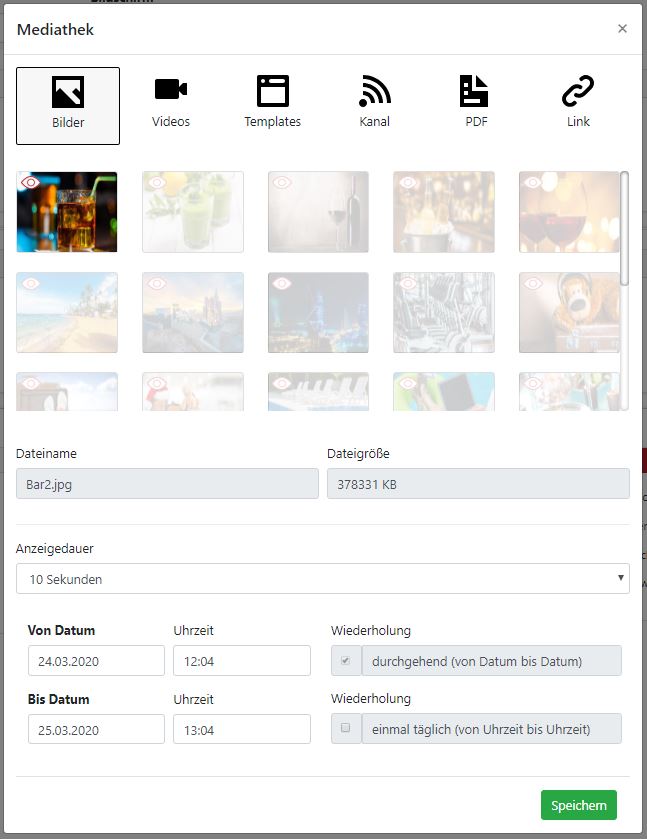Click eye icon on cocktail glass thumbnail
The image size is (647, 839).
coord(31,183)
